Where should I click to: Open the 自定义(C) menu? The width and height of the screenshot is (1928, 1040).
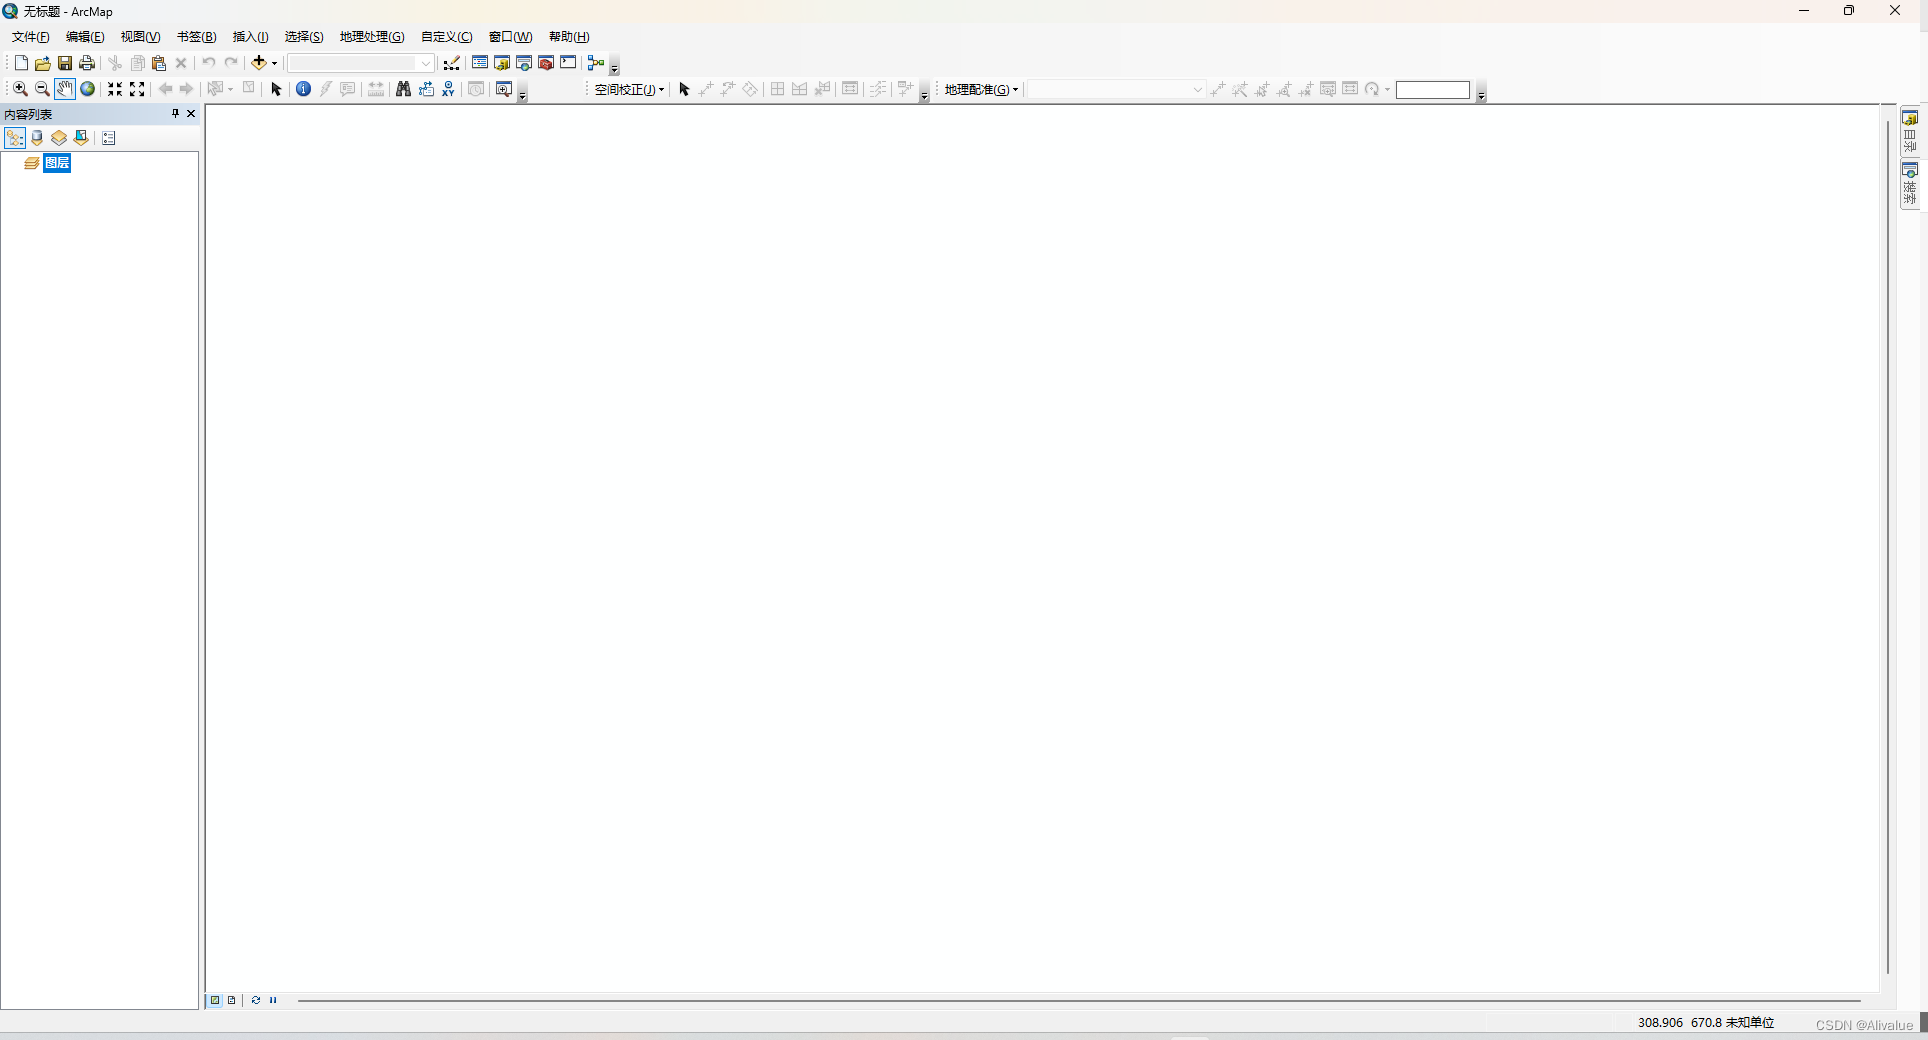(447, 37)
